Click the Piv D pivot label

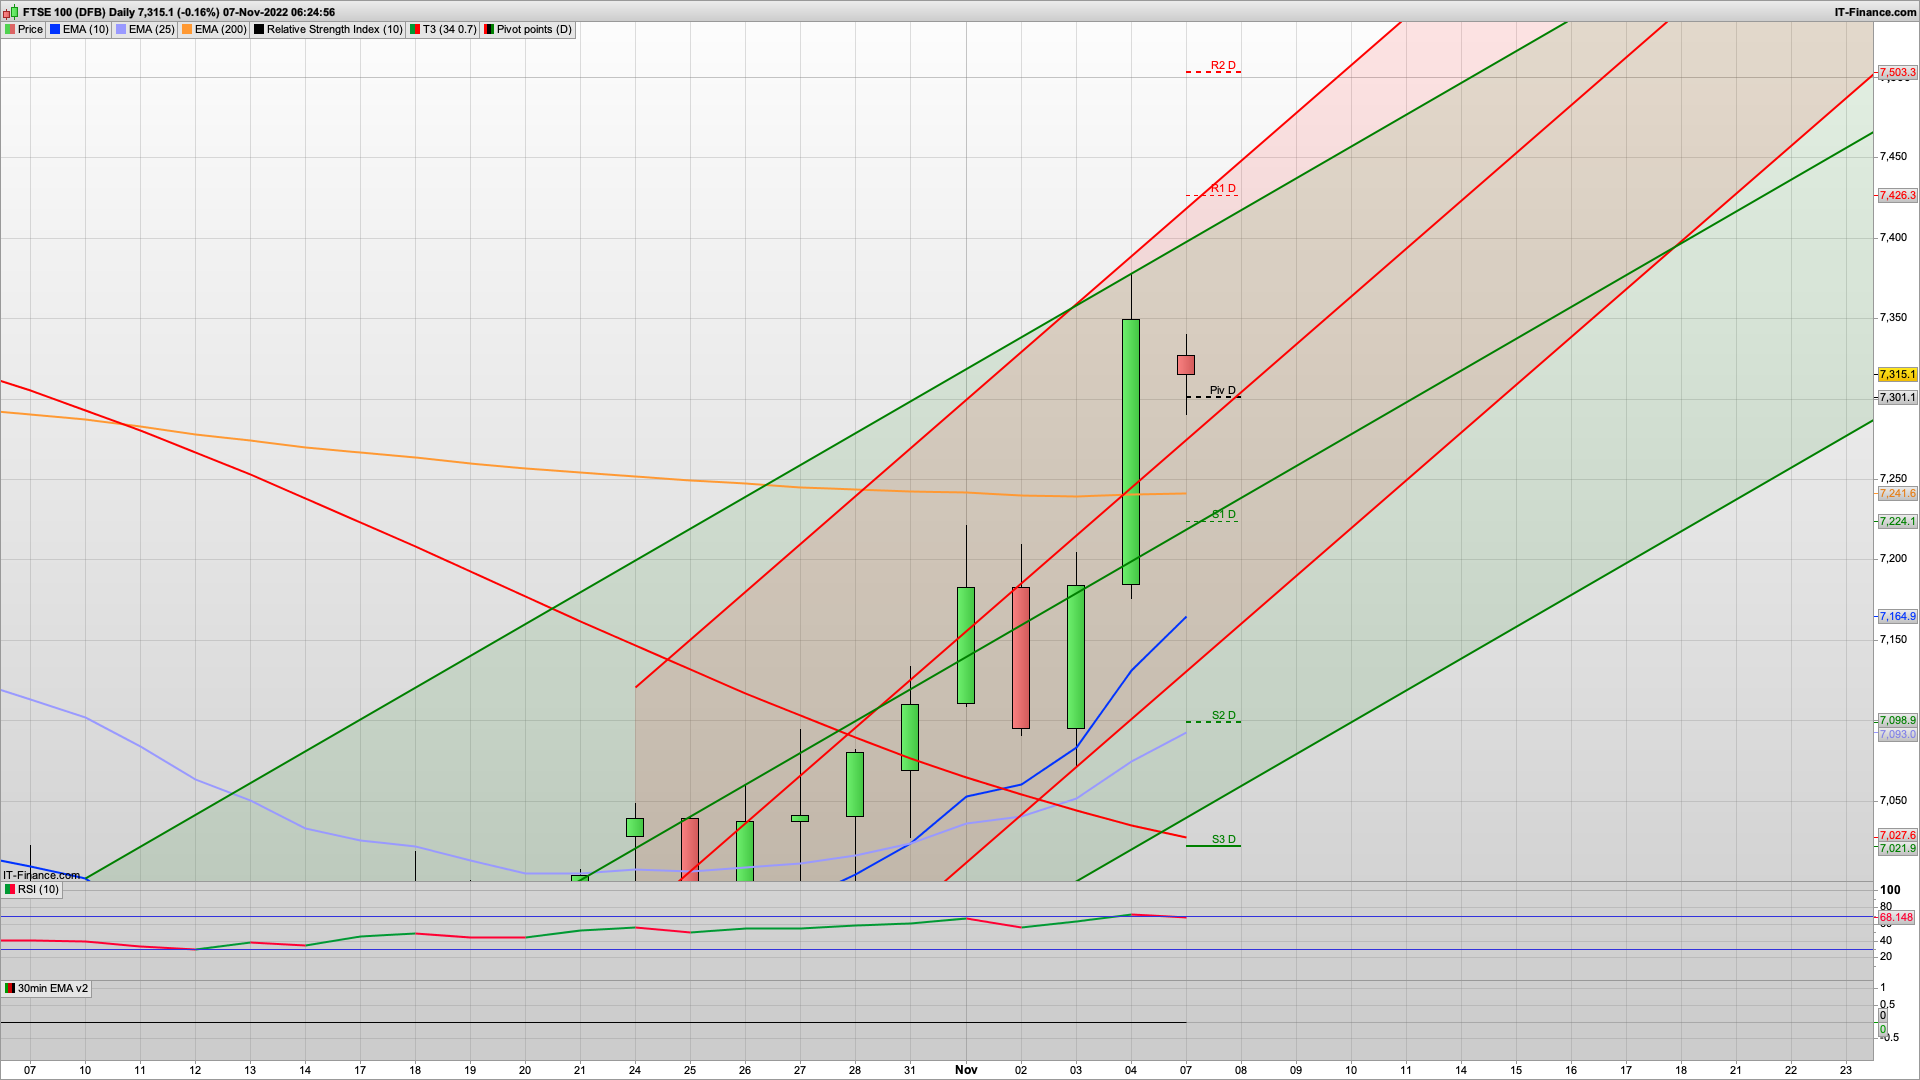pyautogui.click(x=1222, y=391)
